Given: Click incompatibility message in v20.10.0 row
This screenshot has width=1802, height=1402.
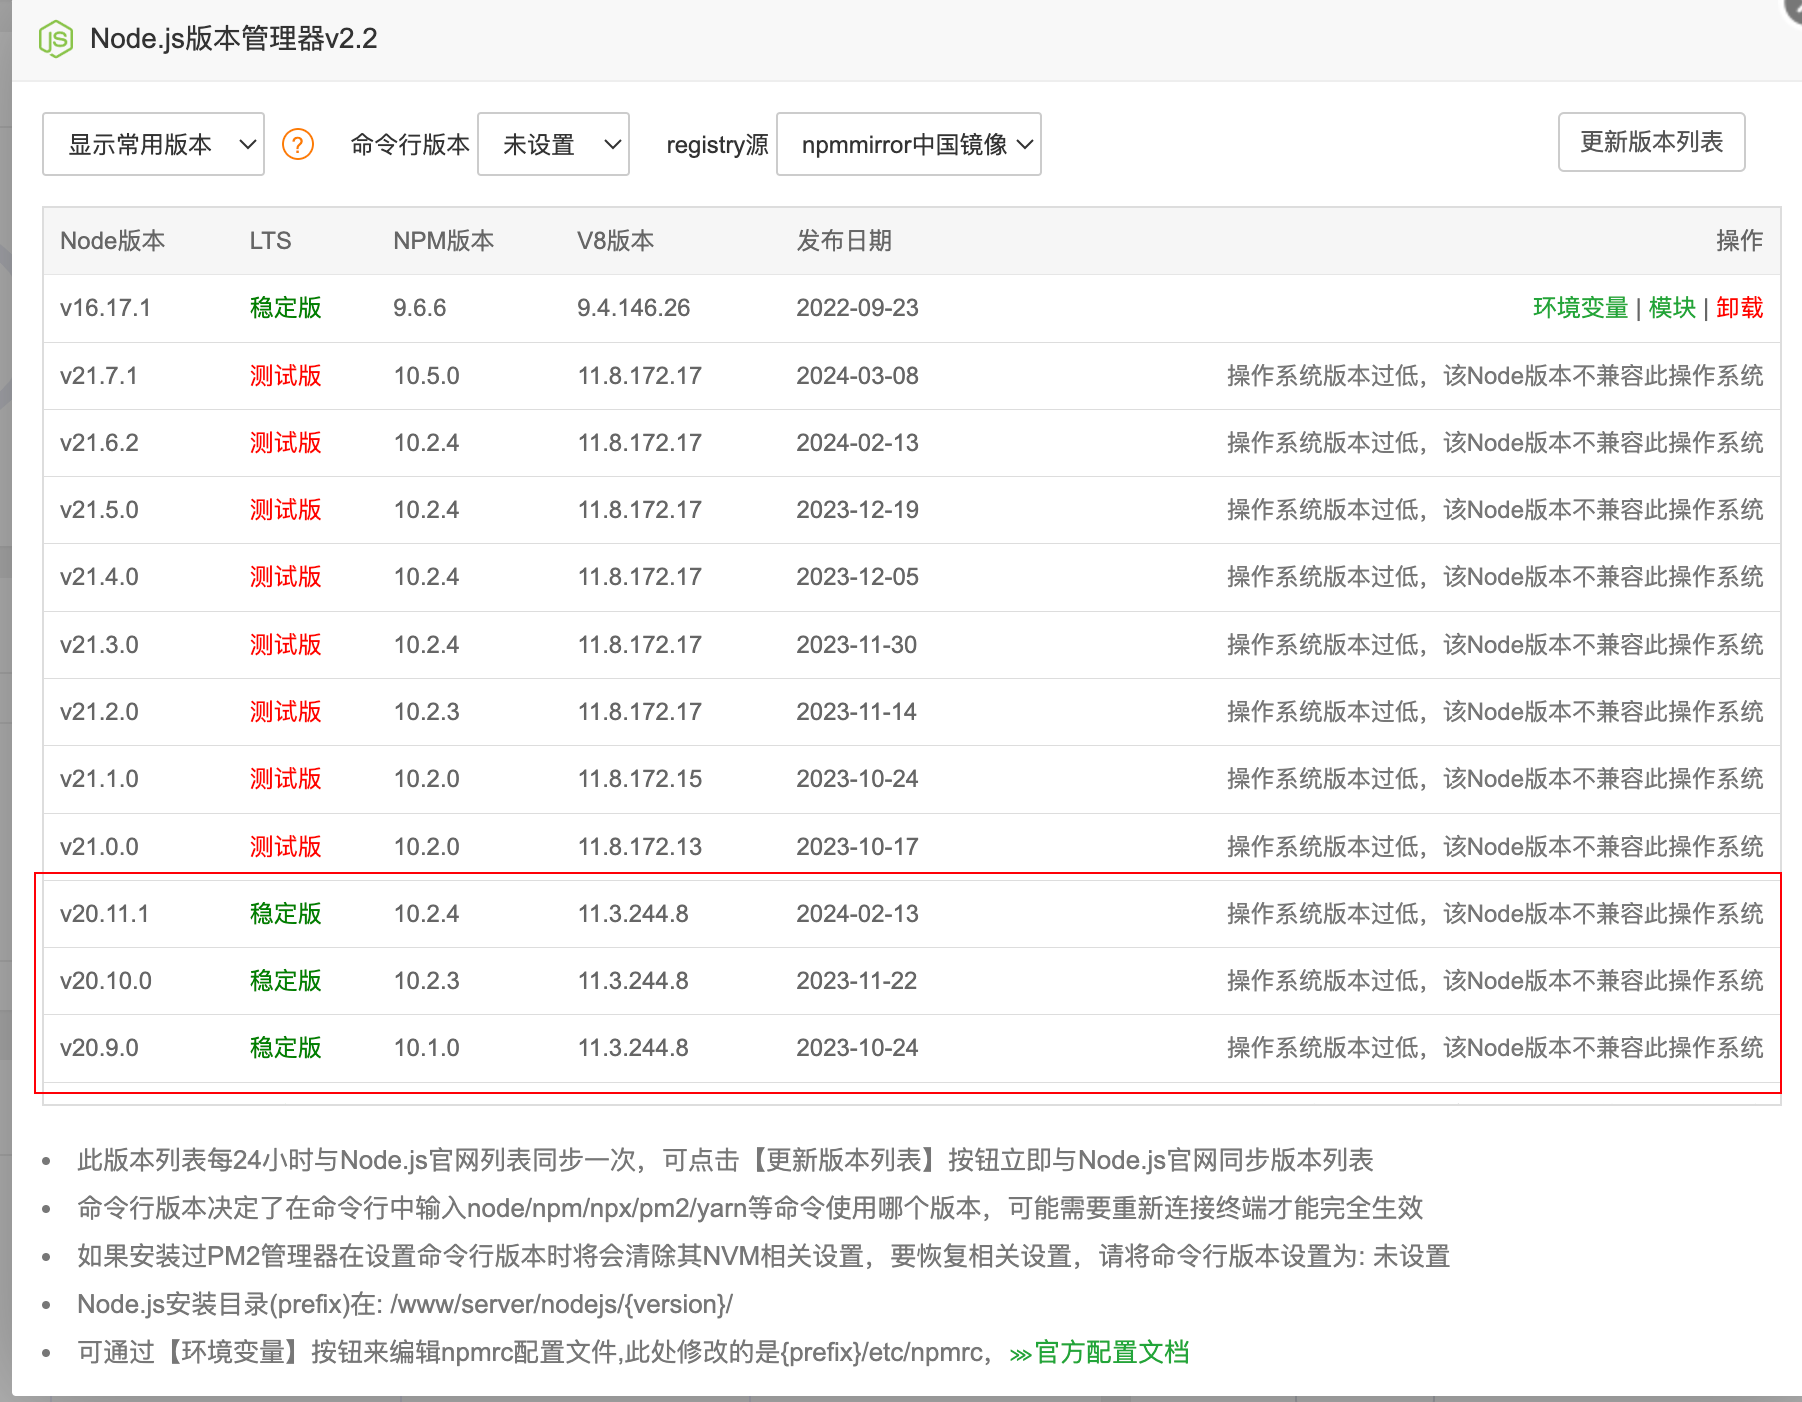Looking at the screenshot, I should (1495, 981).
